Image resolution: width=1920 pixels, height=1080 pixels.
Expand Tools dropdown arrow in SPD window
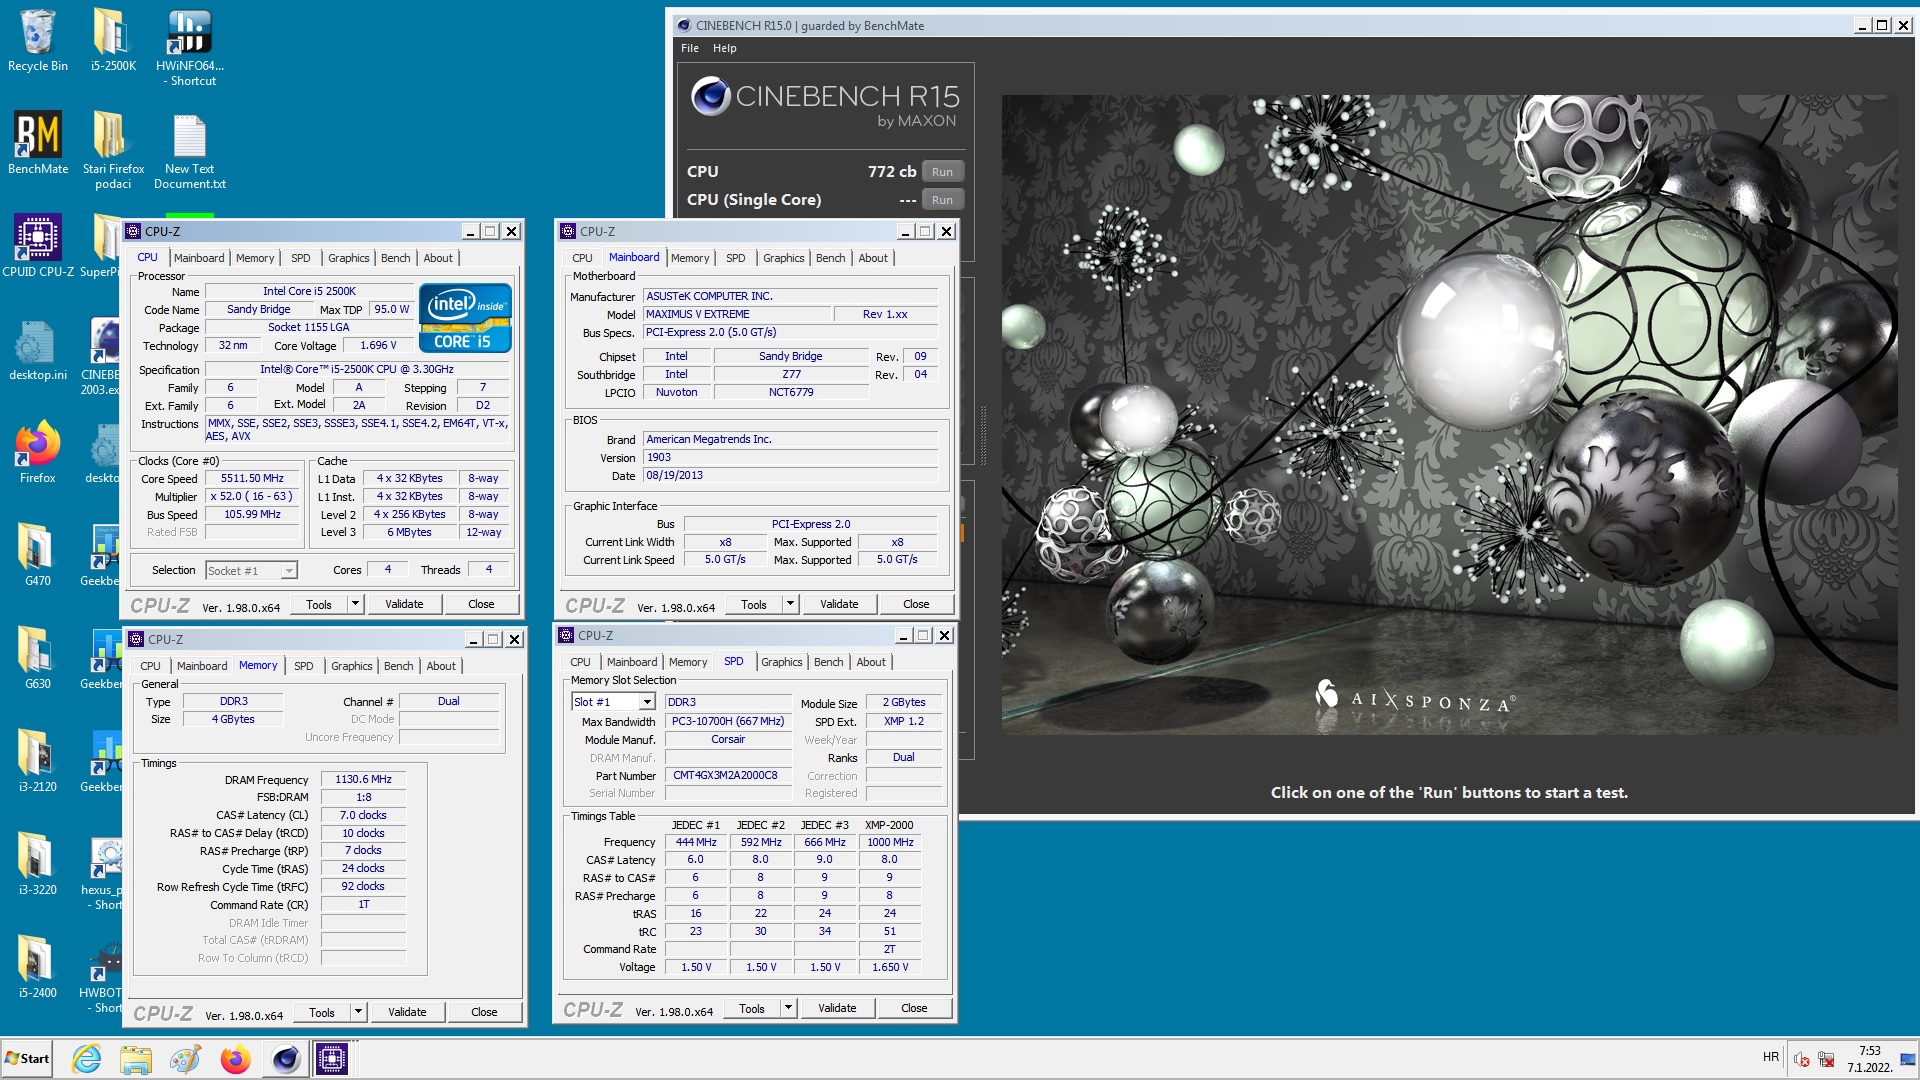pyautogui.click(x=788, y=1008)
